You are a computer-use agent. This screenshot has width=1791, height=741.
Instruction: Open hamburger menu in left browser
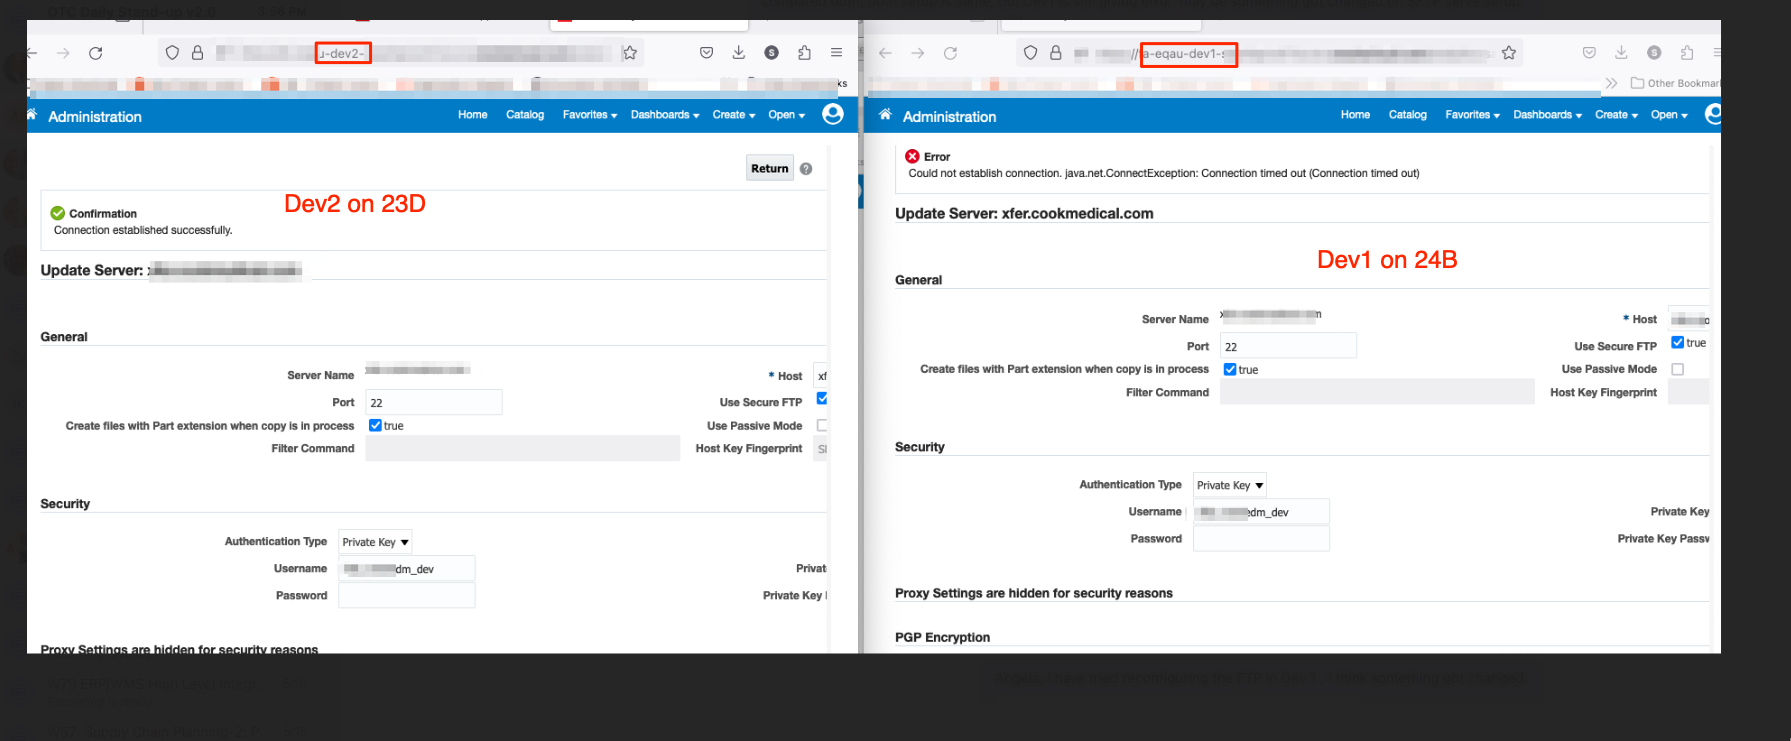[x=836, y=53]
